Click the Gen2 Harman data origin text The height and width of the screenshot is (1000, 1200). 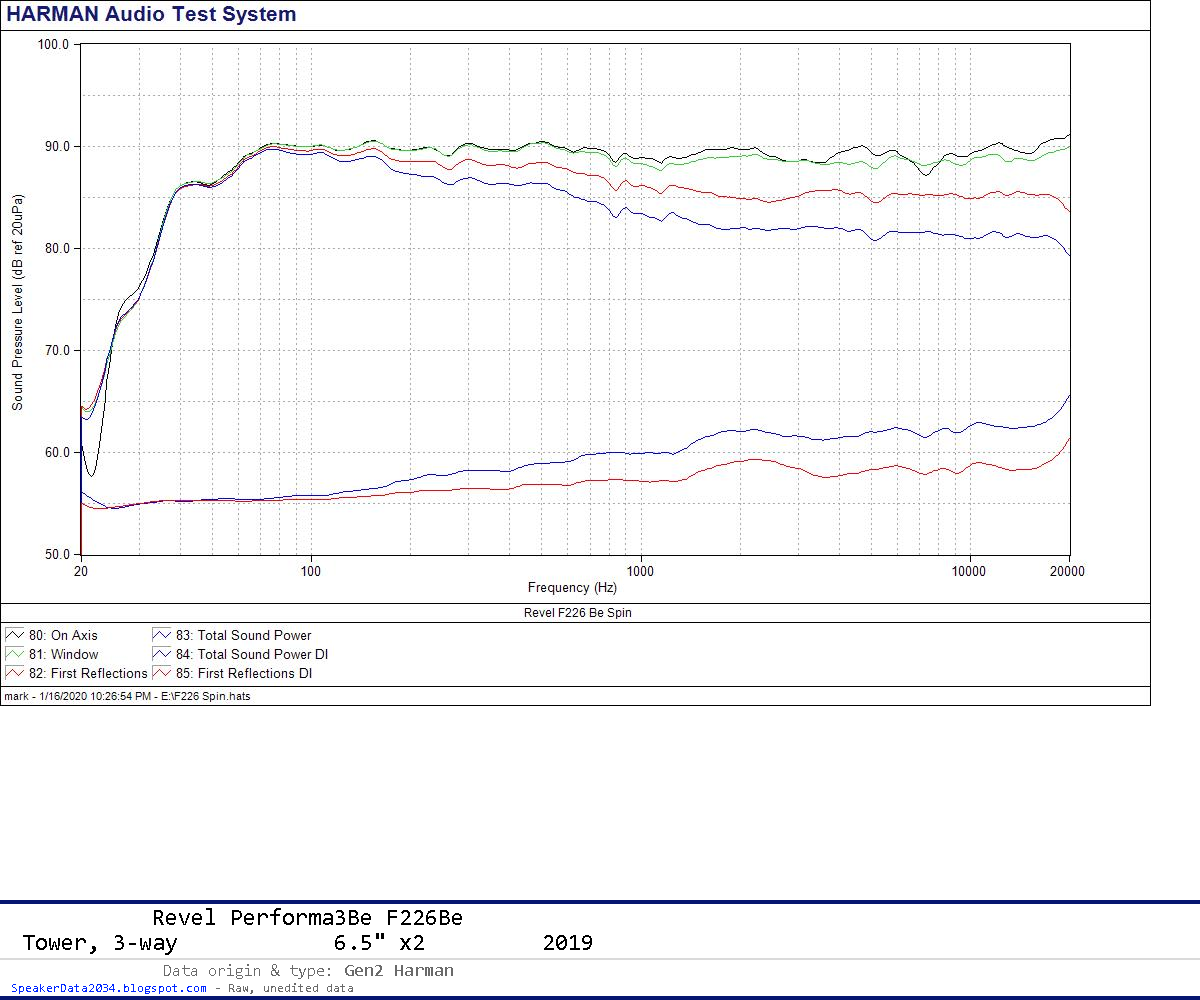tap(398, 969)
